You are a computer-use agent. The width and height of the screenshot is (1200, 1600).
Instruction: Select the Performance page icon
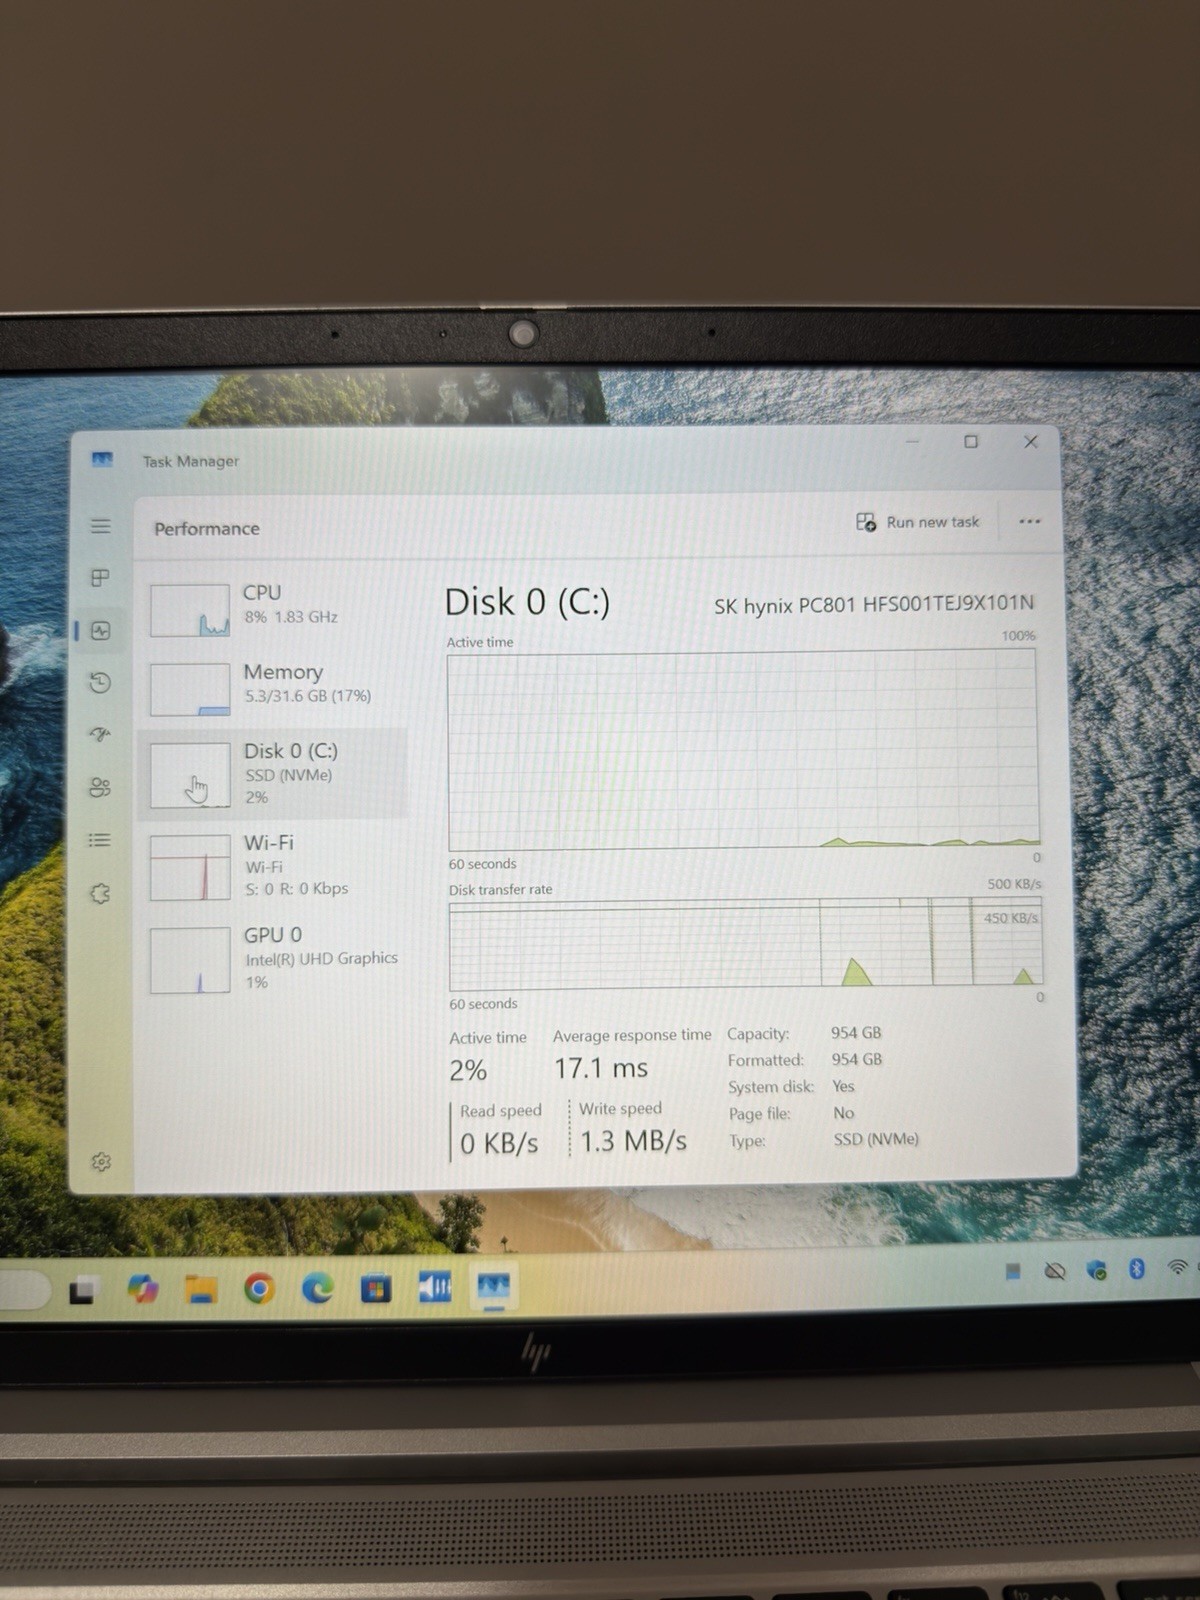point(100,631)
